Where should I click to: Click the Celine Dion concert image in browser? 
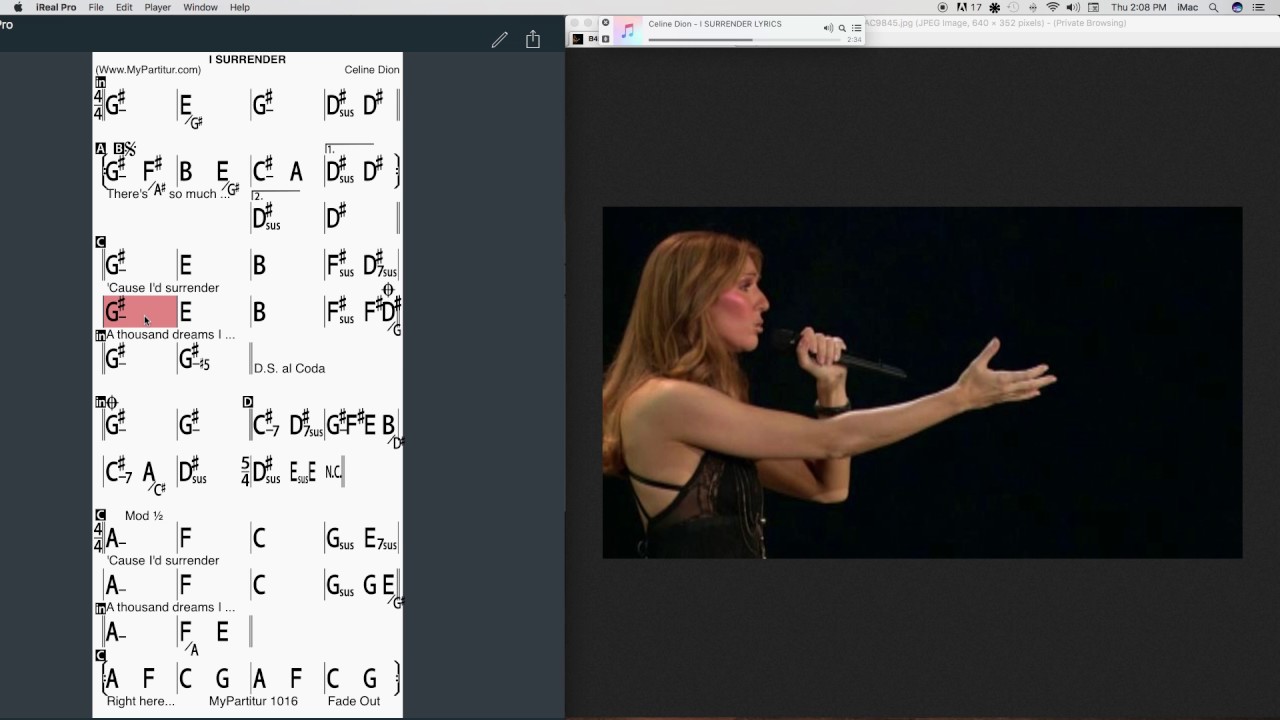click(x=922, y=382)
